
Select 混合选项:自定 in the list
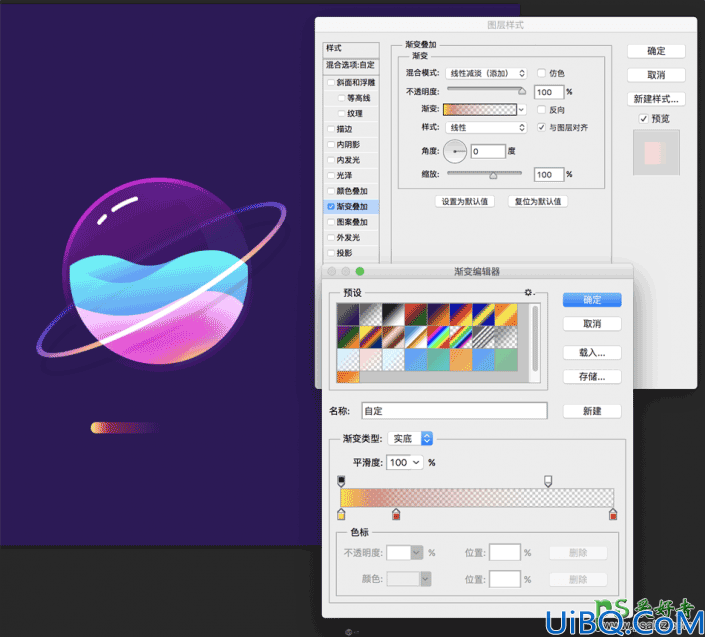tap(351, 65)
